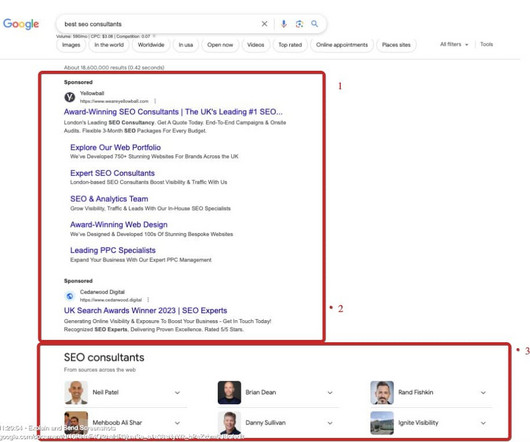Expand the Neil Patel entry chevron
The height and width of the screenshot is (442, 530).
coord(177,393)
